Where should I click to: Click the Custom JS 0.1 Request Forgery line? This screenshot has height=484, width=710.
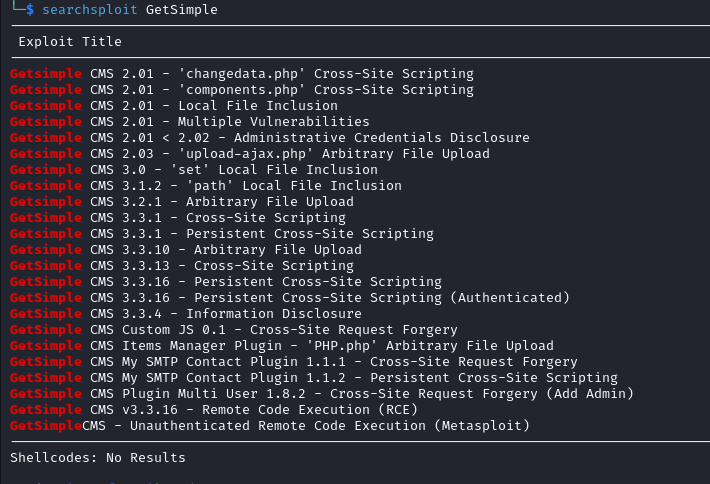tap(234, 330)
